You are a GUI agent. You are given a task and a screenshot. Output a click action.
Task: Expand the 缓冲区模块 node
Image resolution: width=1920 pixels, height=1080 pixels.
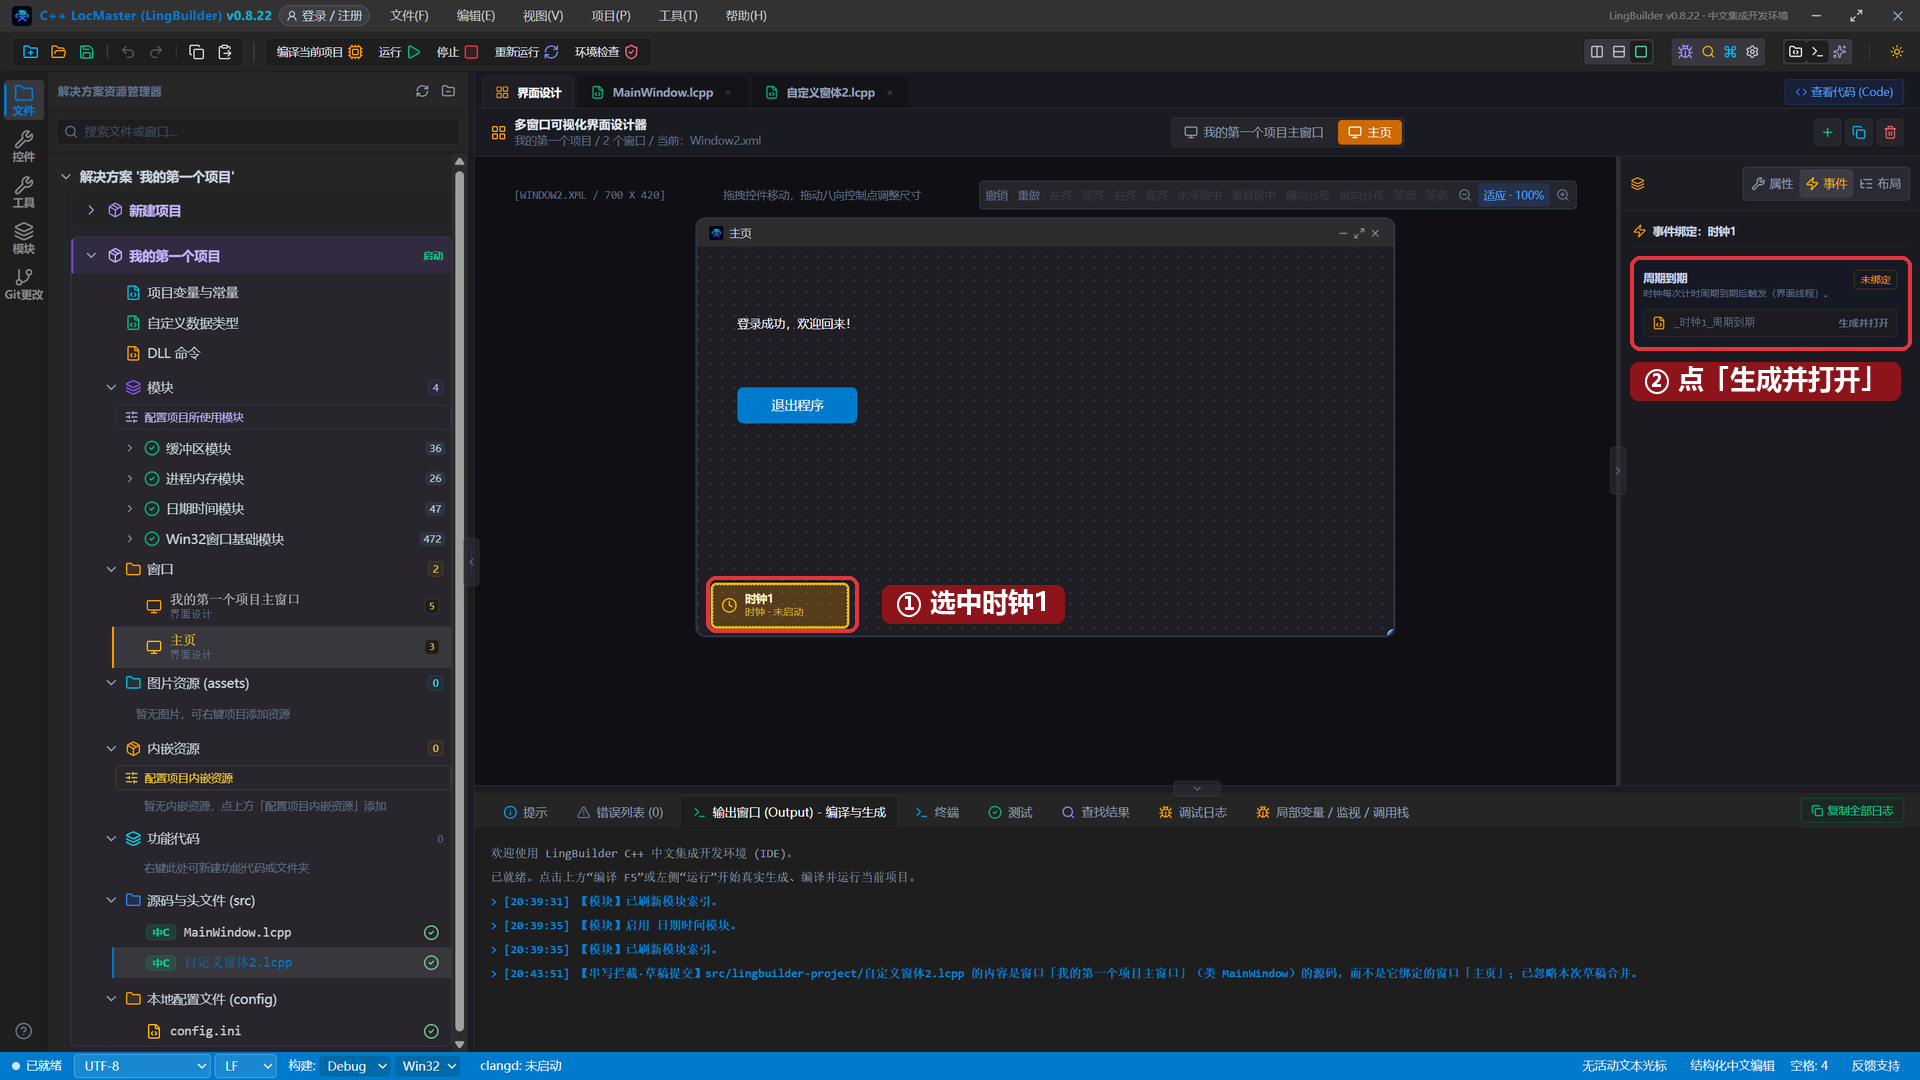tap(130, 448)
